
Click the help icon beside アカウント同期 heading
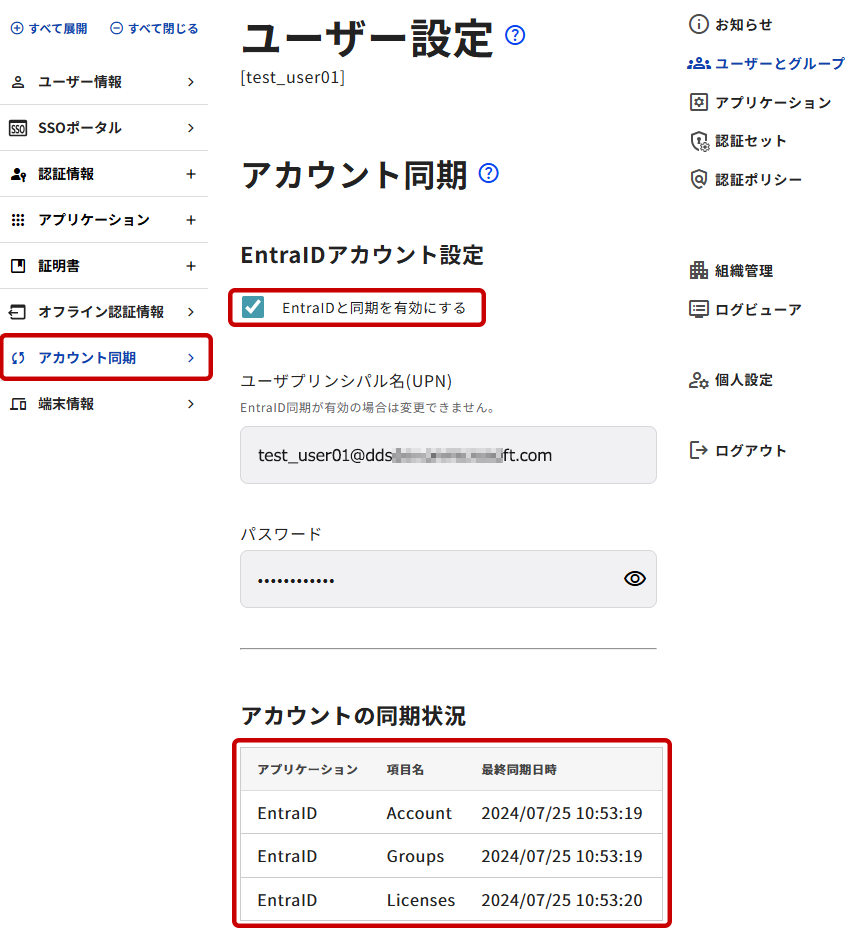coord(489,173)
